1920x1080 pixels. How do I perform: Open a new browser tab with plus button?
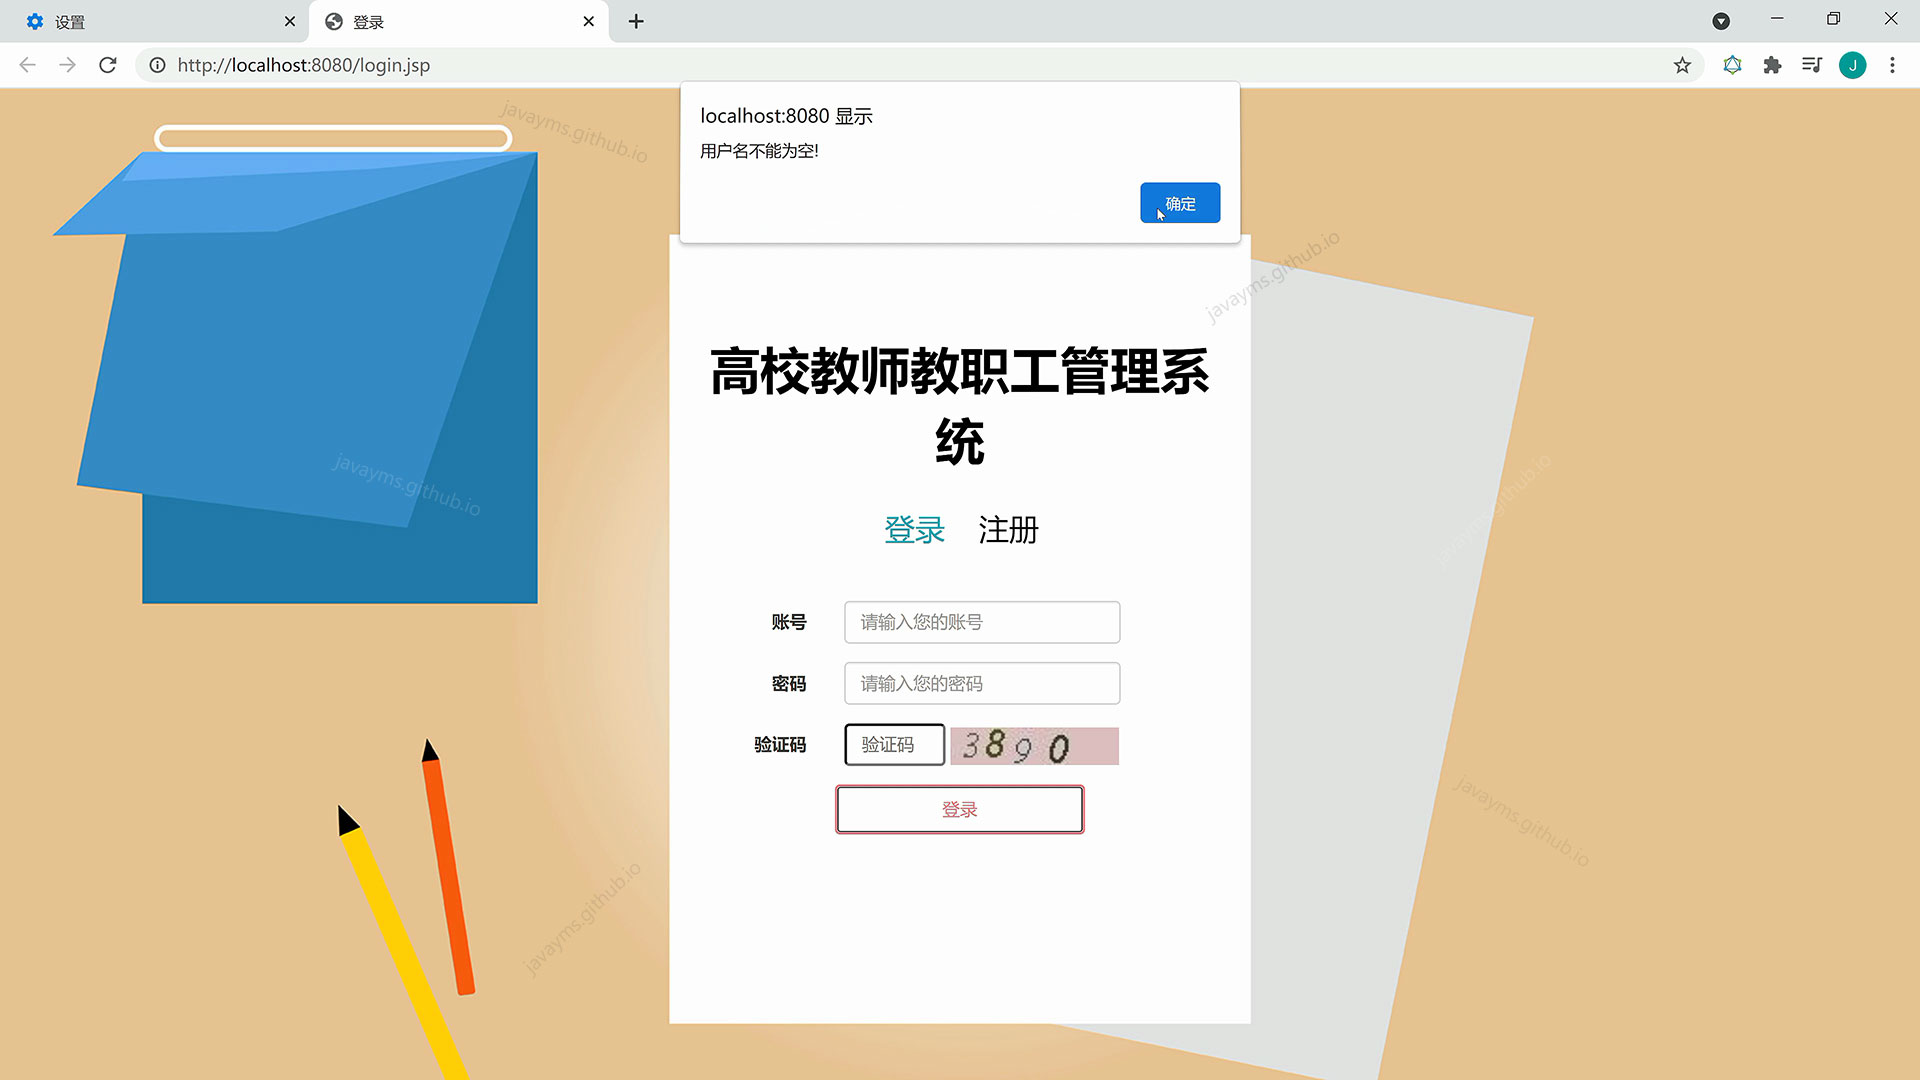pyautogui.click(x=636, y=21)
